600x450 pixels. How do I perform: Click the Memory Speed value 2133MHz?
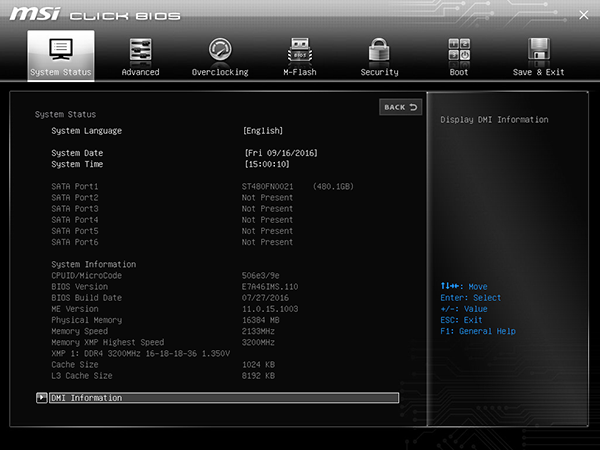[258, 331]
